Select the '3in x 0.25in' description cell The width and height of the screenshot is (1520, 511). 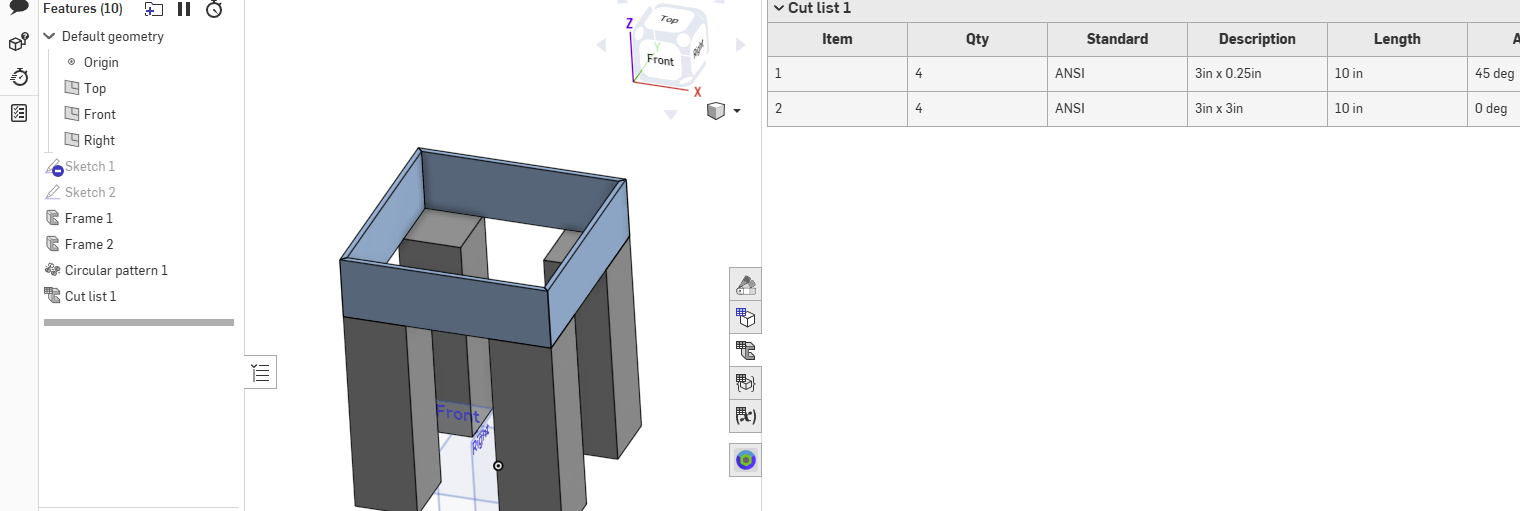(1257, 74)
